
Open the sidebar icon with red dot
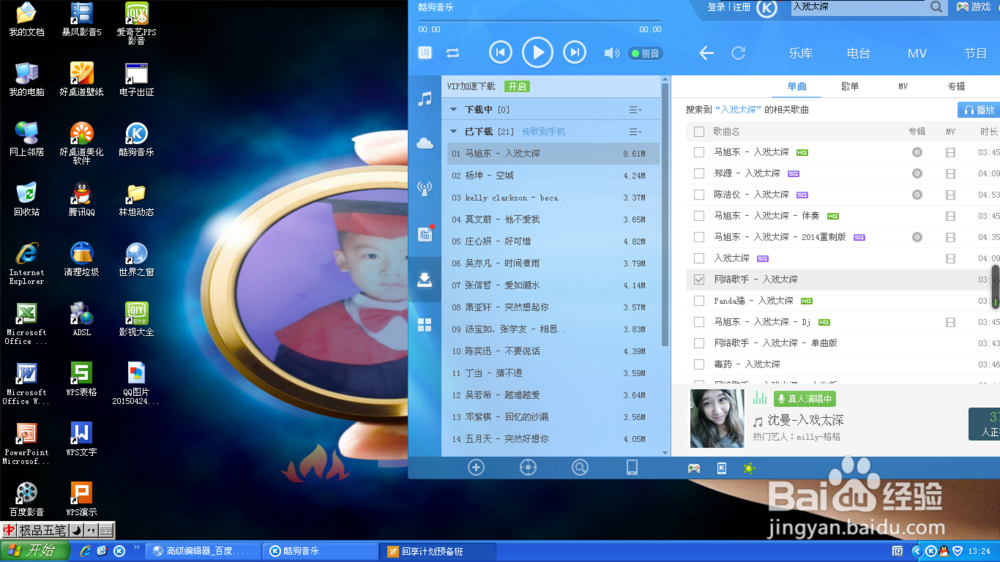[x=425, y=233]
